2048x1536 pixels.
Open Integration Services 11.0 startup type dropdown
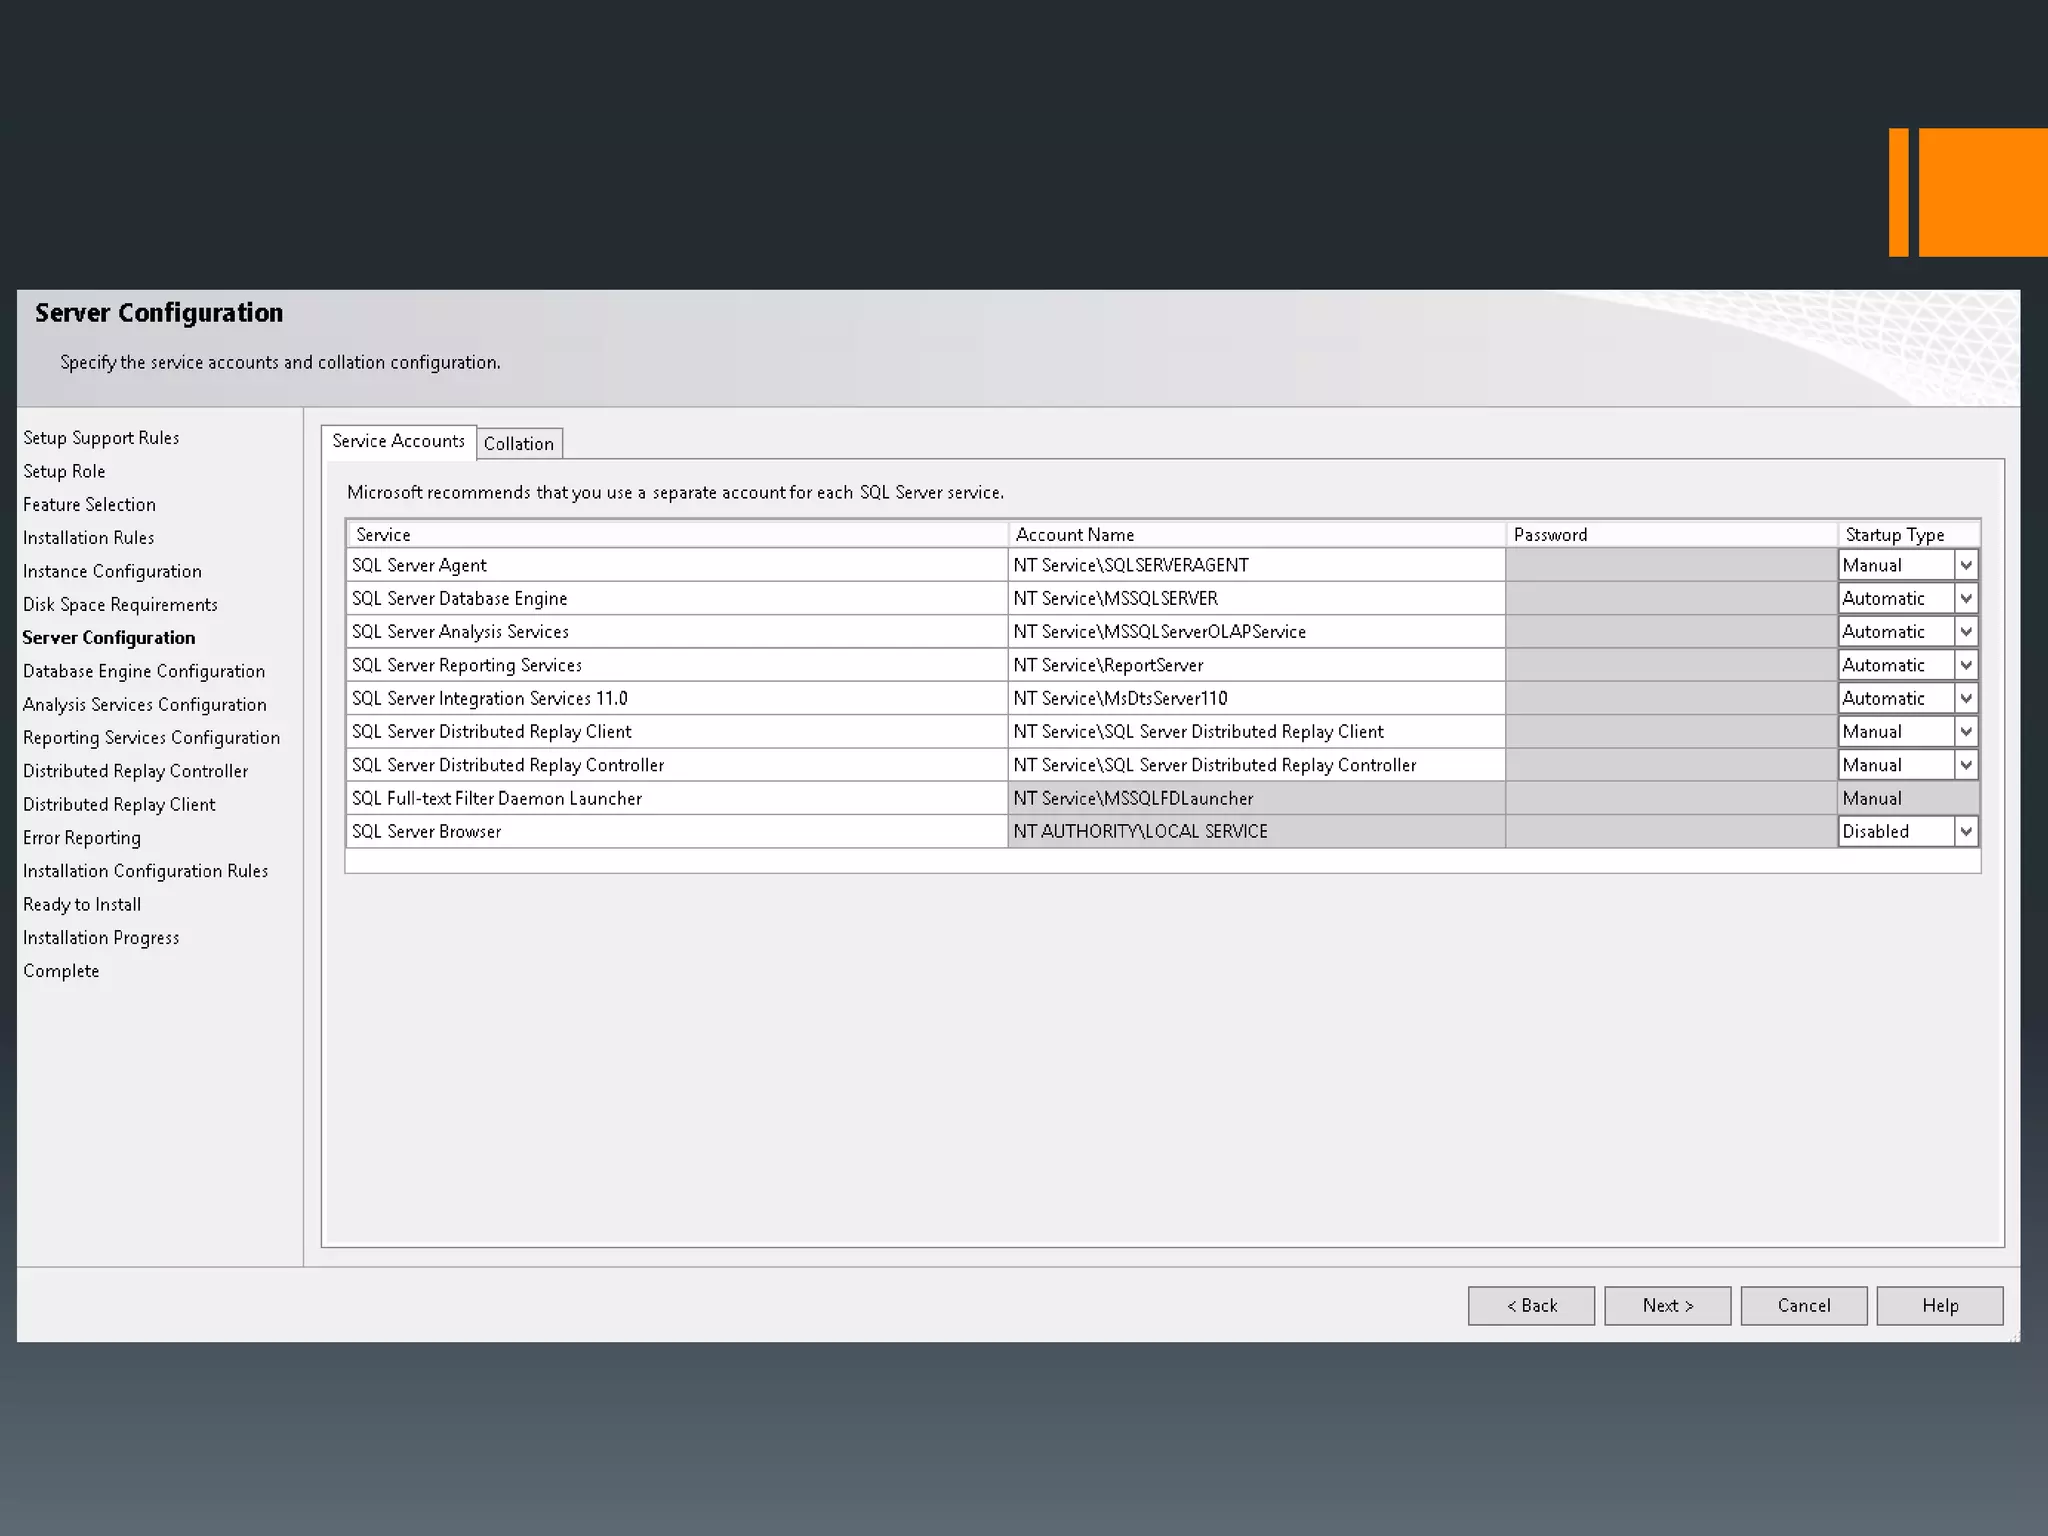click(1965, 698)
